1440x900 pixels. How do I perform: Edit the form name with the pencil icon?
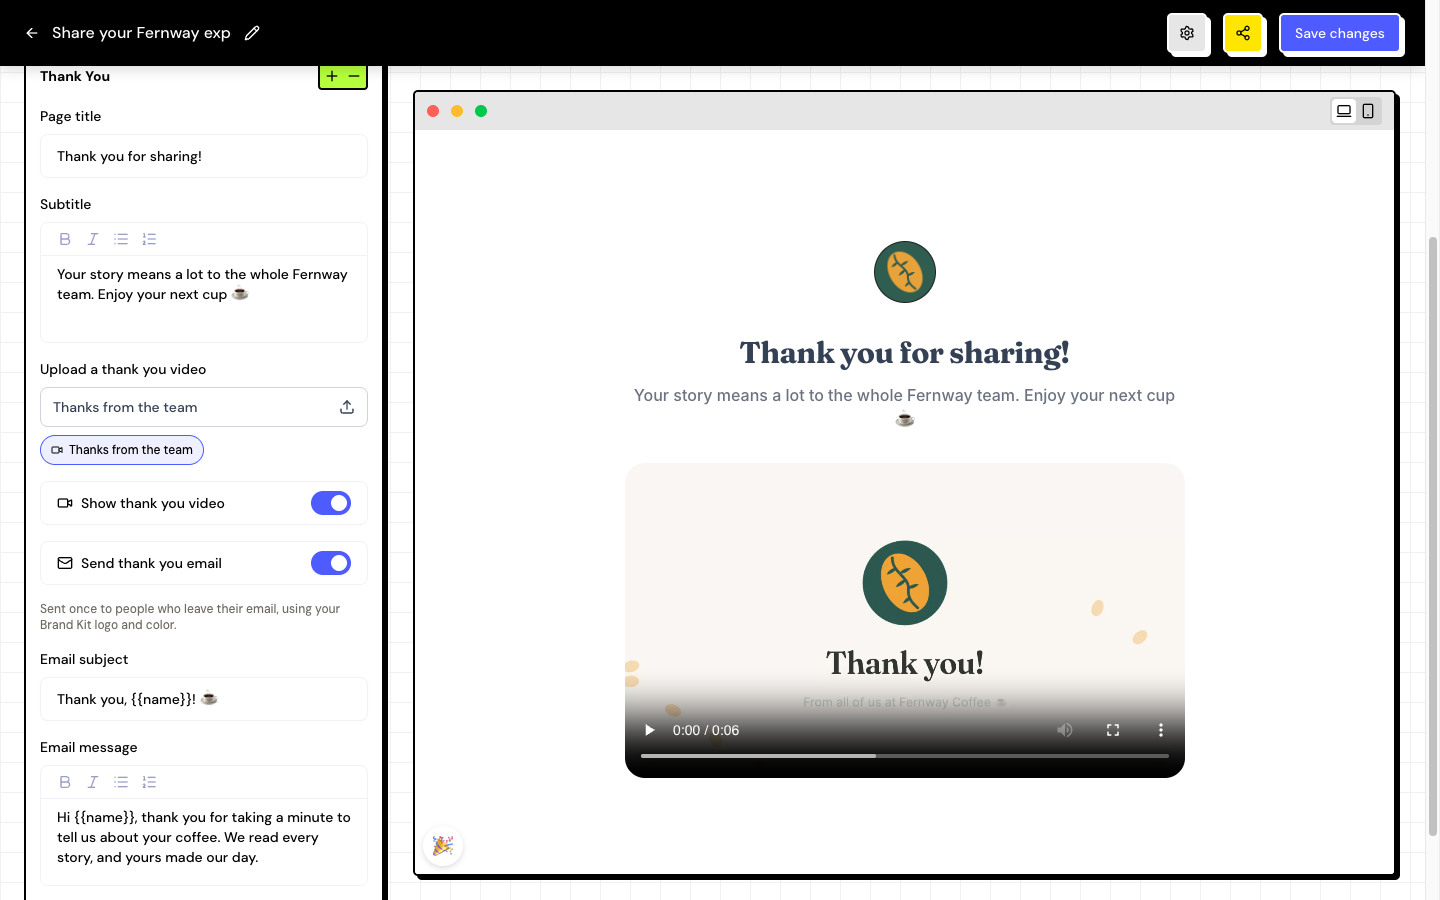[x=252, y=33]
